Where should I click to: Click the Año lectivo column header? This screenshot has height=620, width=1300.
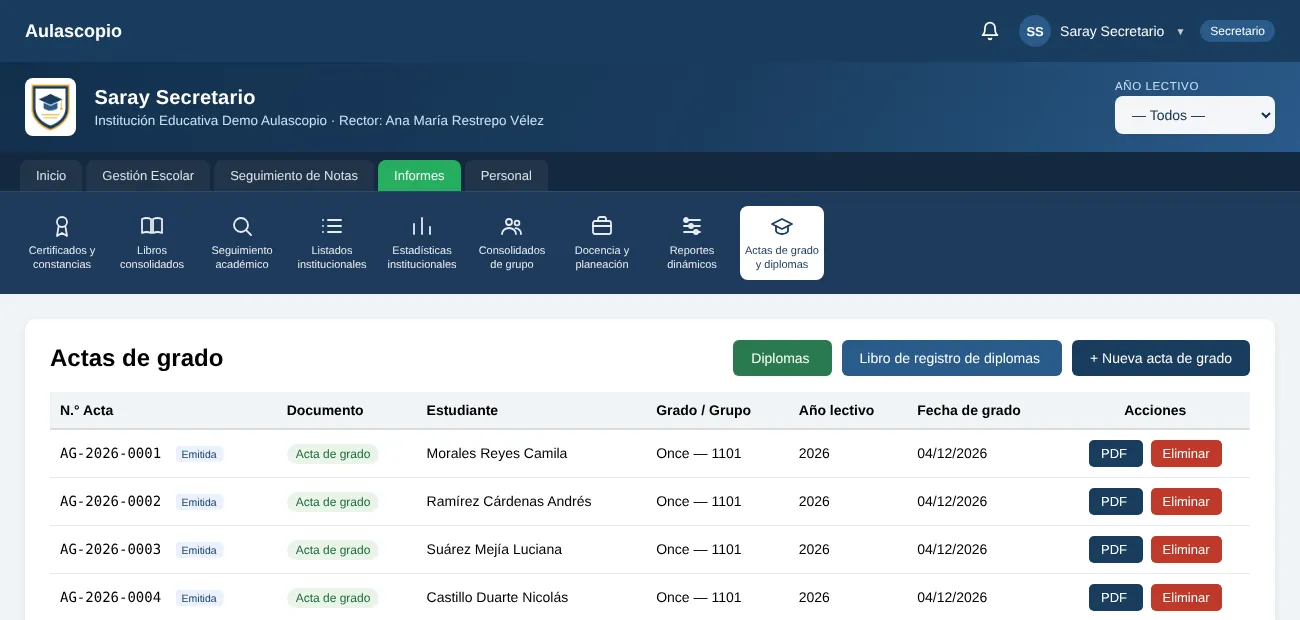click(x=836, y=410)
